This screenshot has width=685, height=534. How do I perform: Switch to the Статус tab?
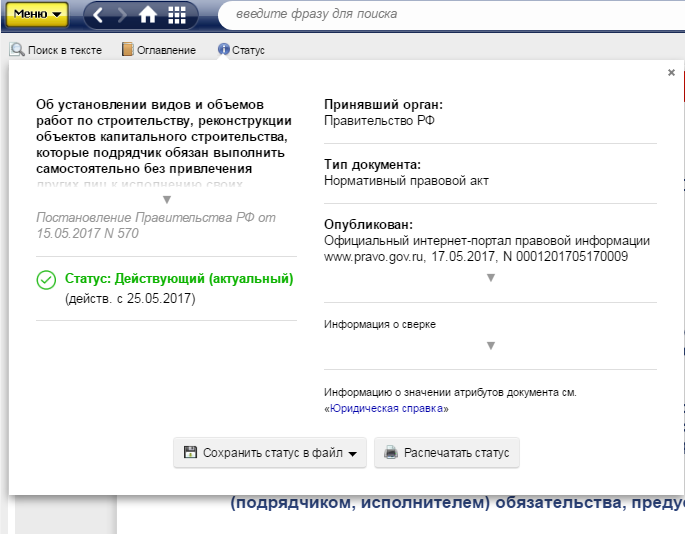click(x=240, y=50)
